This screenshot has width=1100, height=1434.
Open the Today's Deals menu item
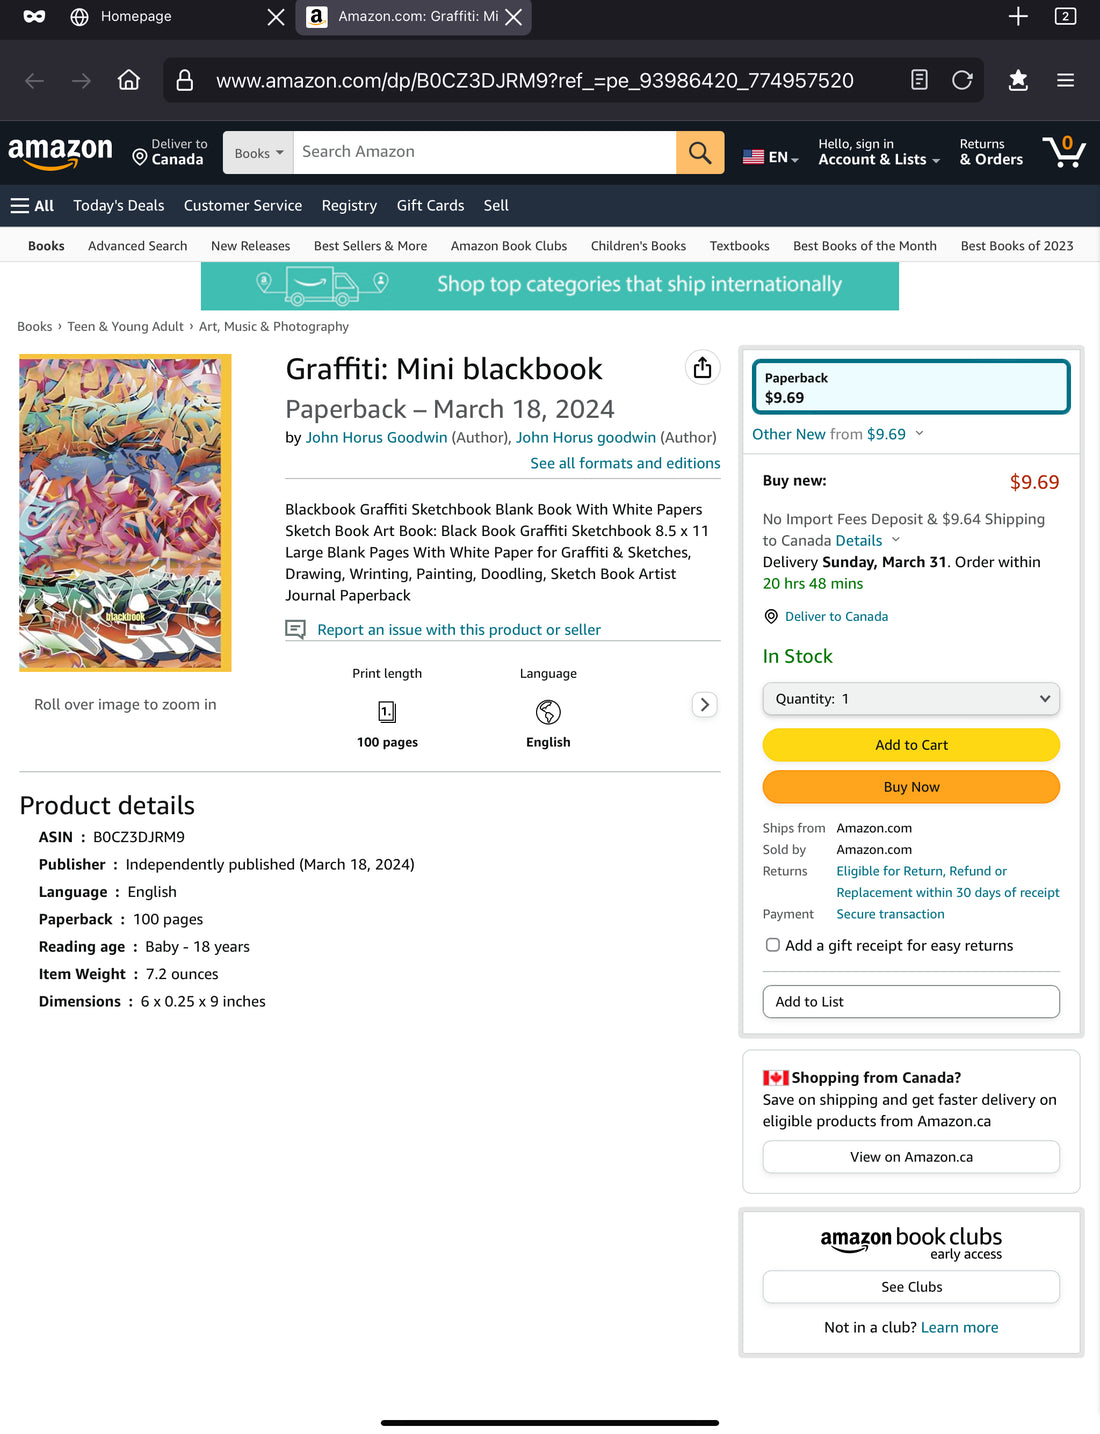(118, 205)
